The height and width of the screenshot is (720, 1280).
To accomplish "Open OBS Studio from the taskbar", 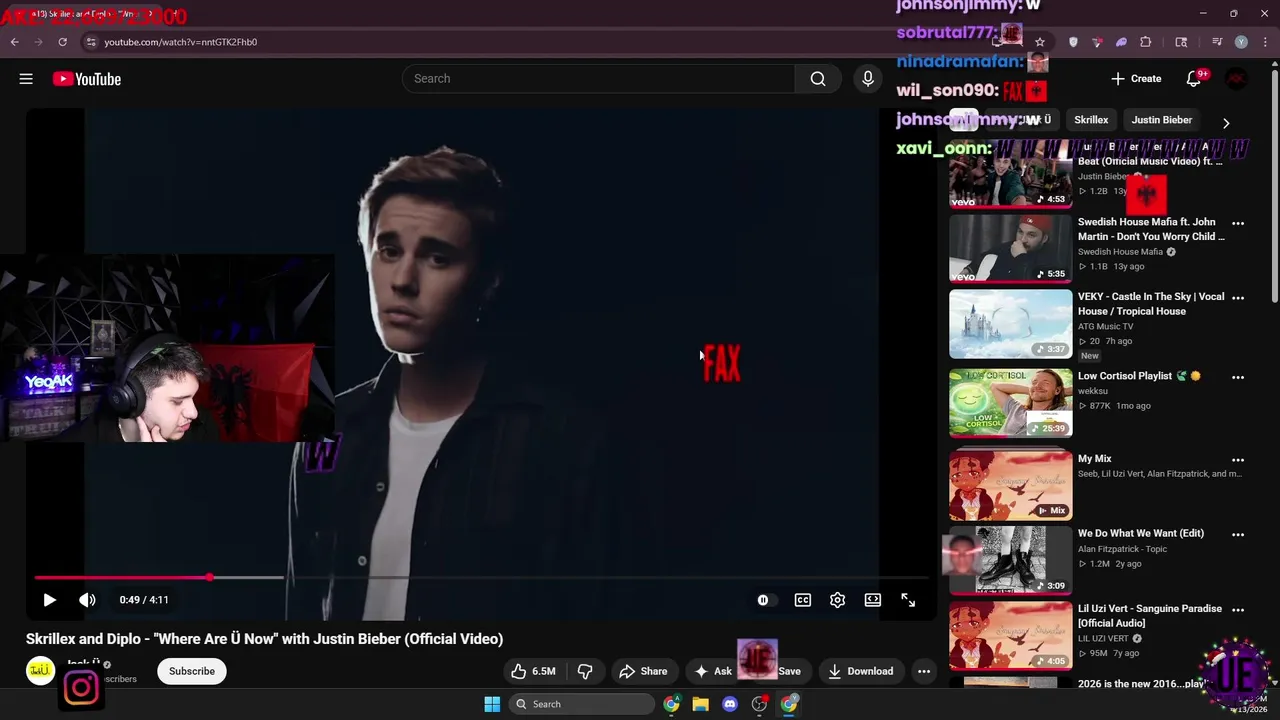I will (760, 704).
